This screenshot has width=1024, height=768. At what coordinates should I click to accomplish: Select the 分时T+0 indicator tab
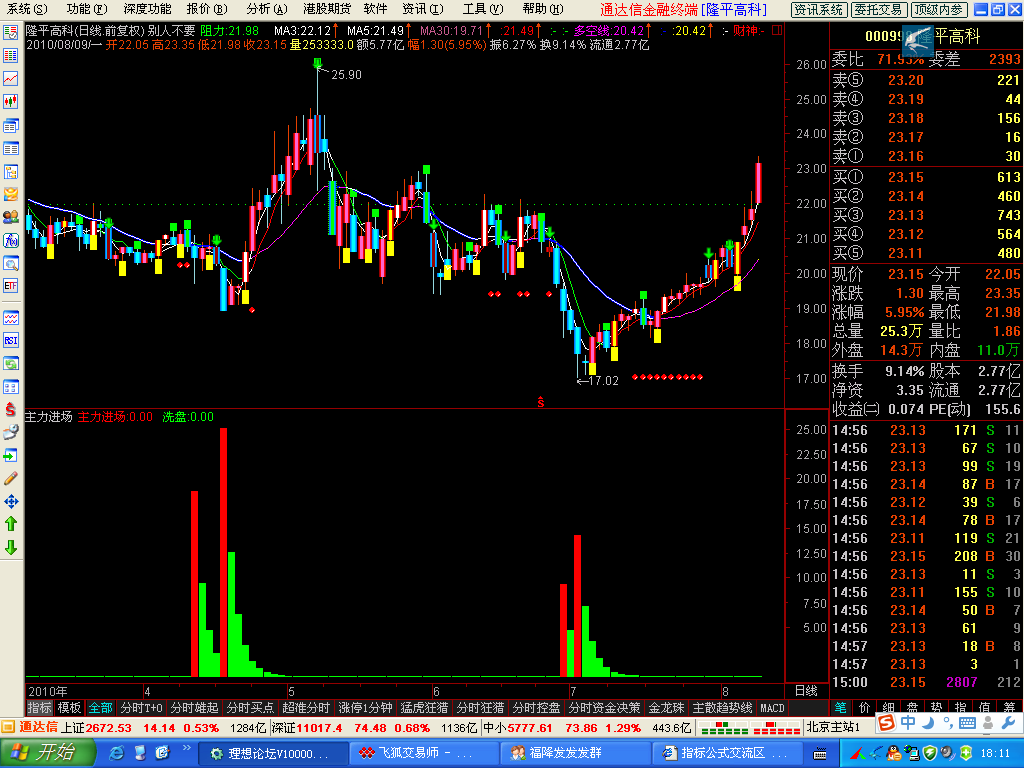(142, 708)
